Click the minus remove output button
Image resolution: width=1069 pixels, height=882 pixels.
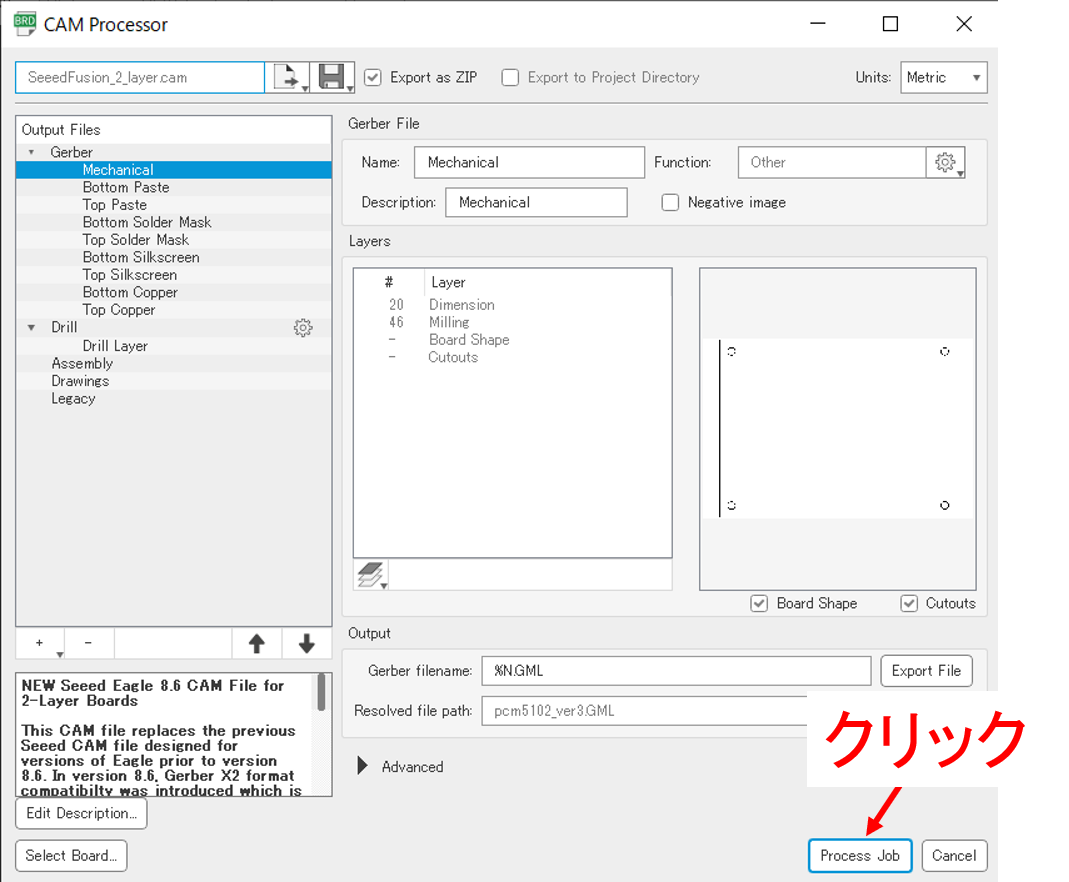click(x=88, y=643)
